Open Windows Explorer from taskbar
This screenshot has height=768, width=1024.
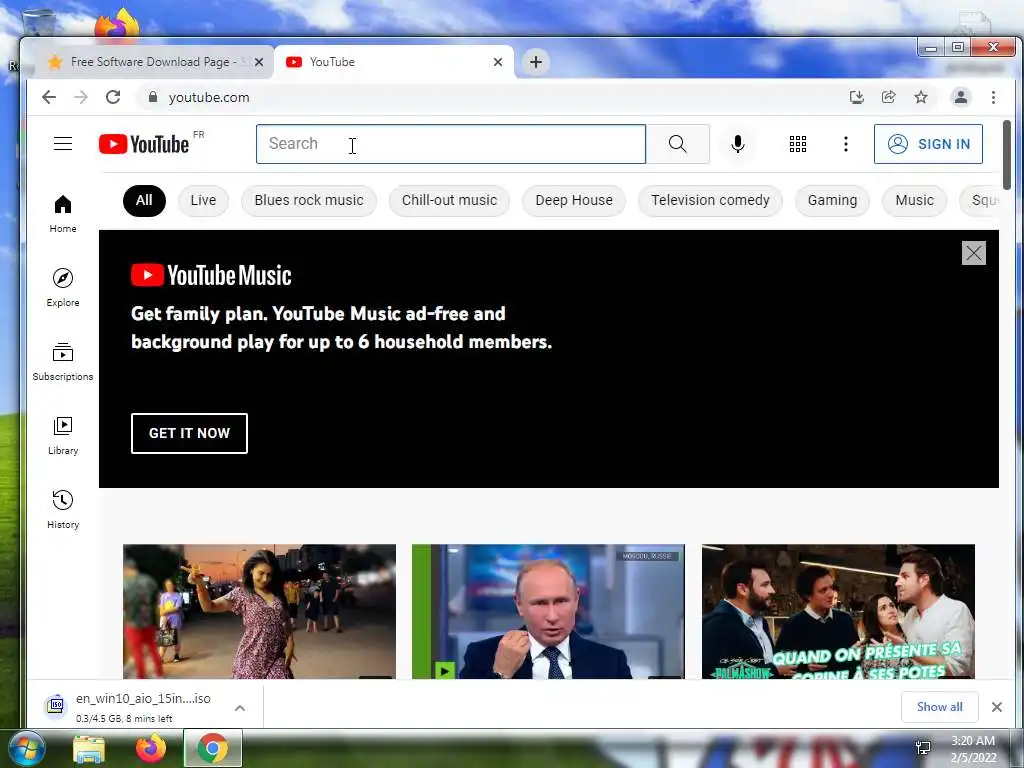[x=89, y=749]
